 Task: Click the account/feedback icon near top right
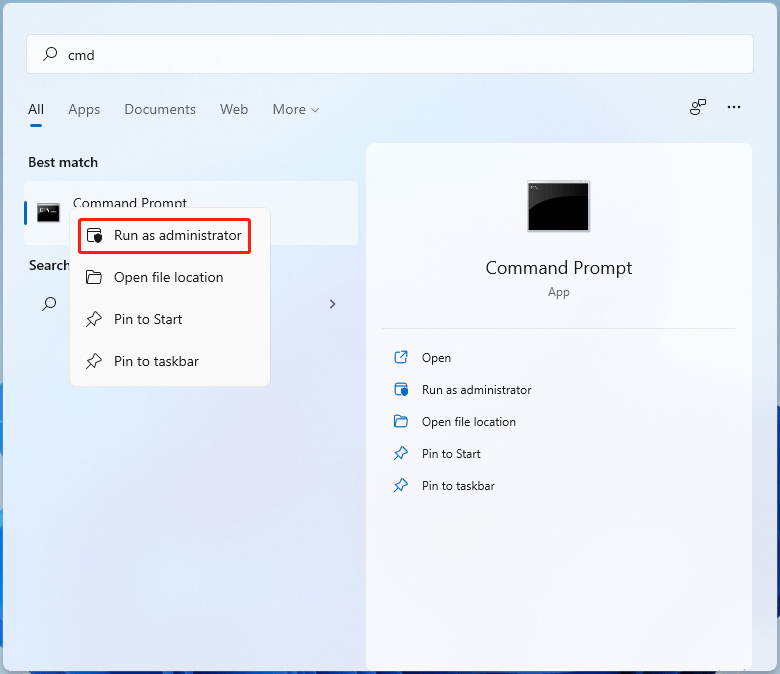point(697,107)
